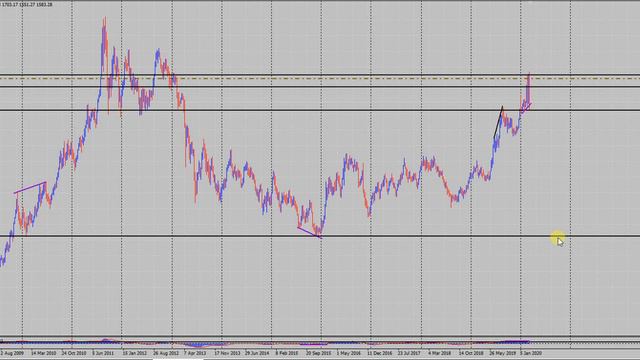Click the "5 Jan 2020" date label

click(x=531, y=353)
